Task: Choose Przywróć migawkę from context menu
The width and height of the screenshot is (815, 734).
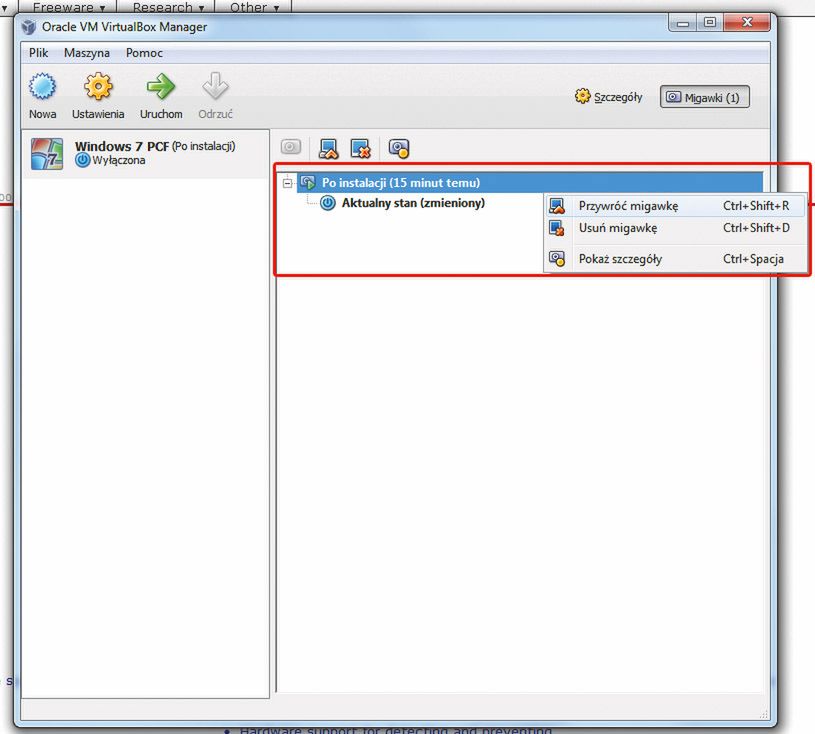Action: [676, 206]
